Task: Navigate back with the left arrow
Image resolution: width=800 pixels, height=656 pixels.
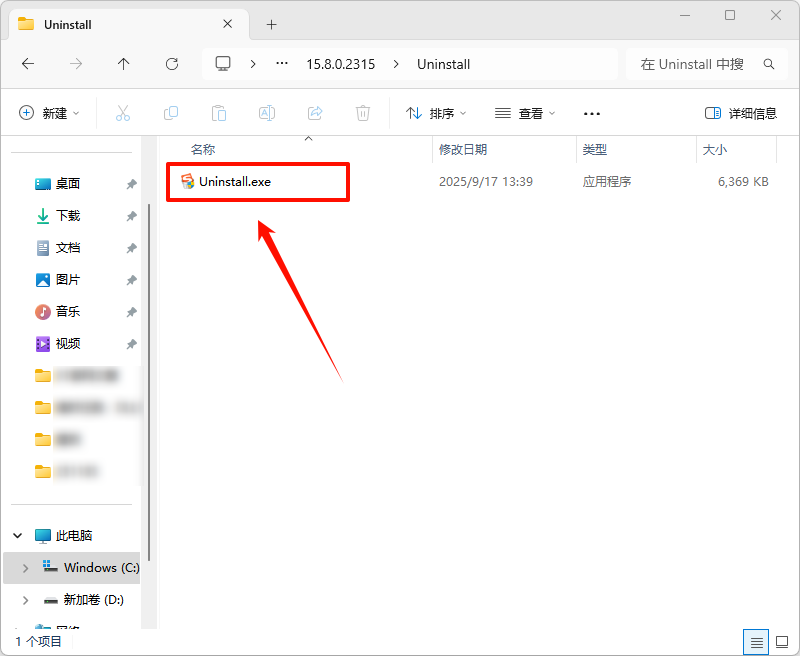Action: tap(28, 64)
